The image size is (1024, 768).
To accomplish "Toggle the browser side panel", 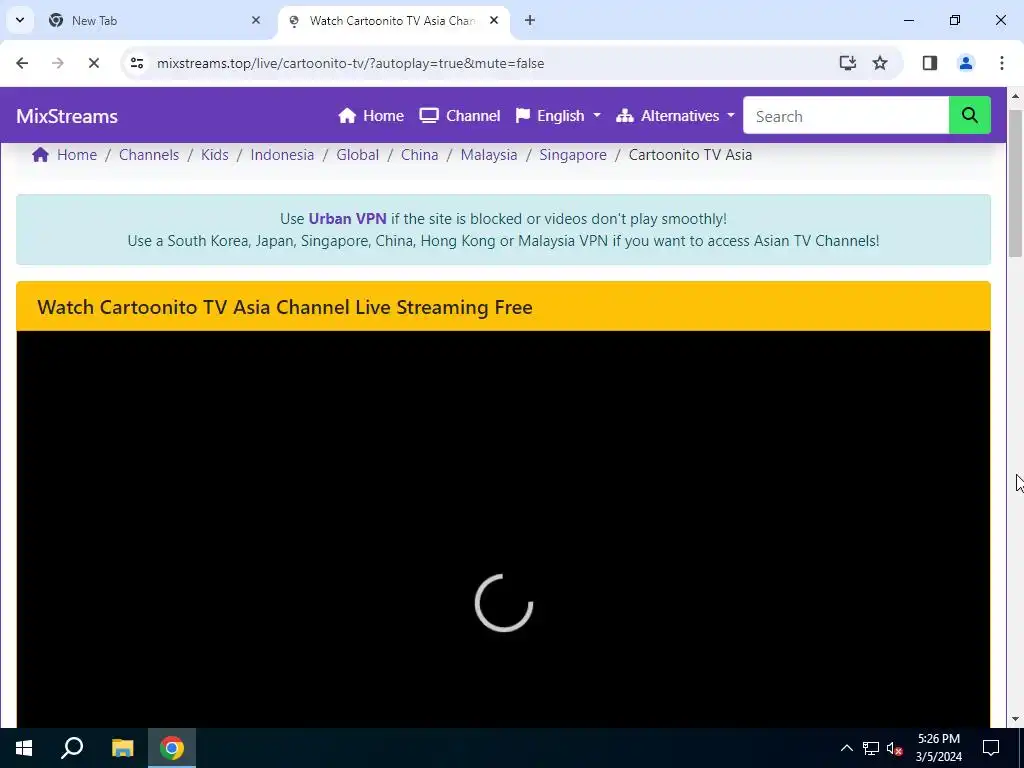I will (930, 63).
